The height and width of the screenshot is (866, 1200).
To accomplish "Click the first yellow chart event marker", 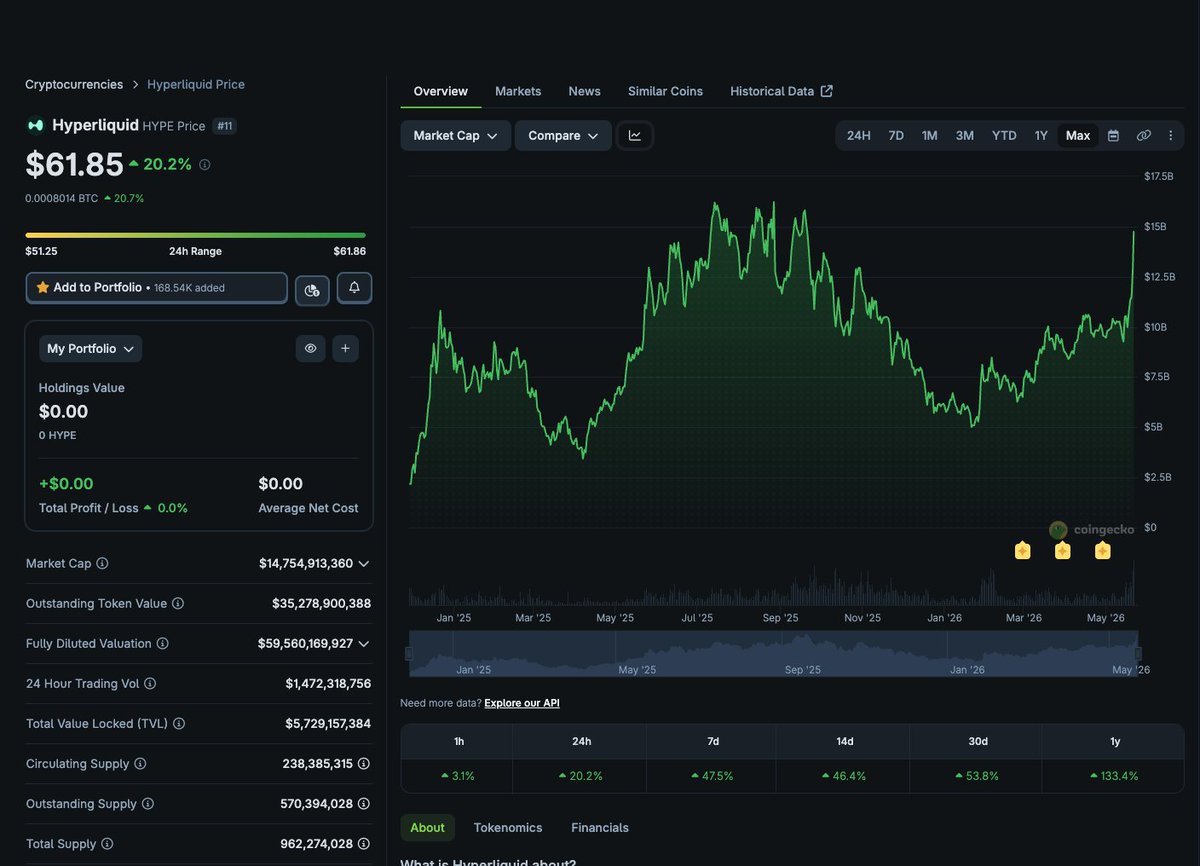I will click(x=1022, y=550).
